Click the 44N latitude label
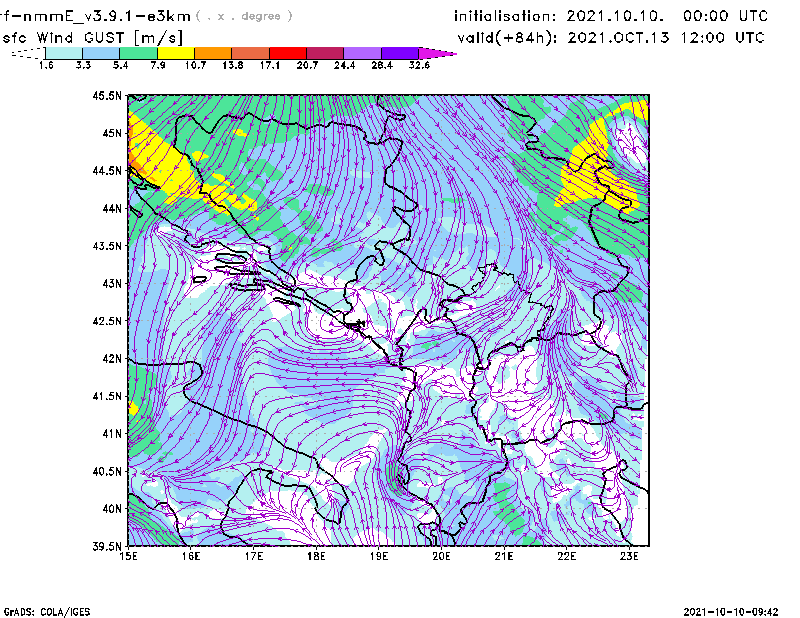The width and height of the screenshot is (800, 618). [x=112, y=209]
